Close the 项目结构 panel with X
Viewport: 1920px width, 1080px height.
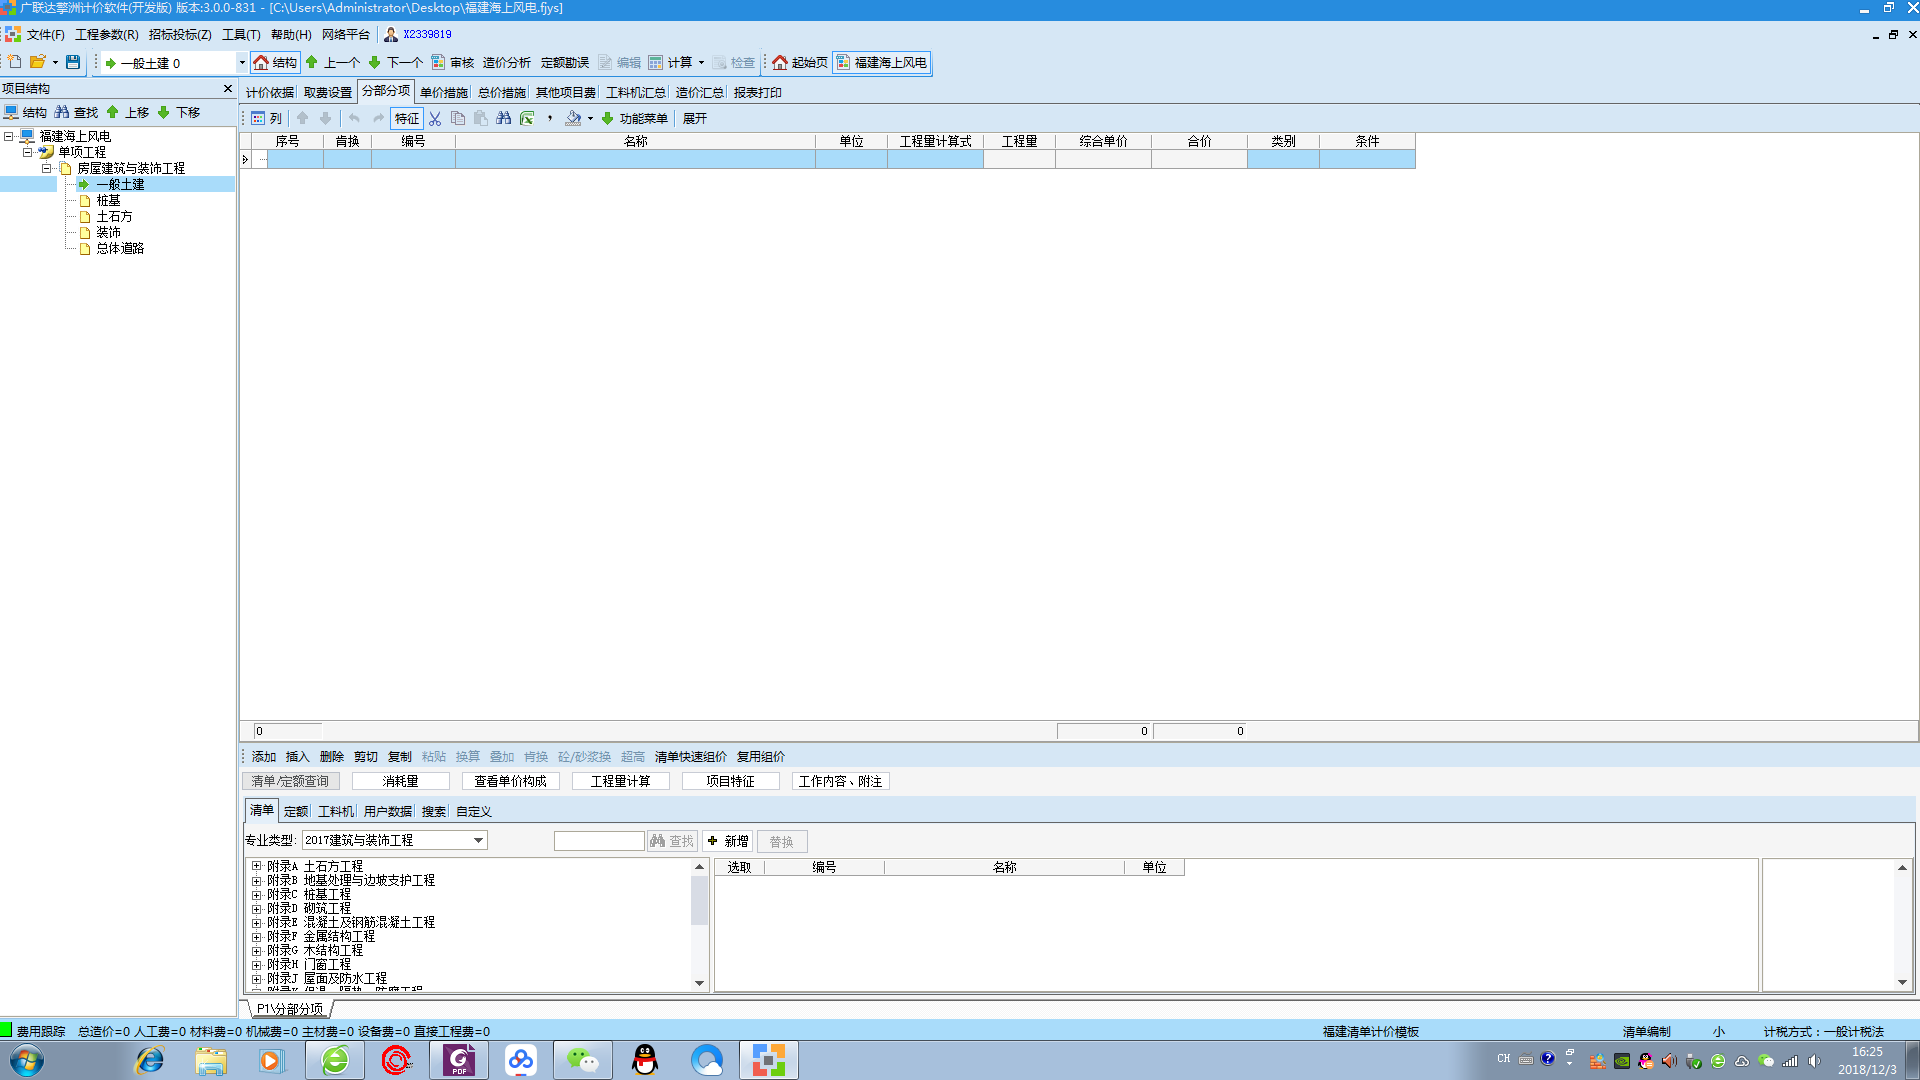228,88
